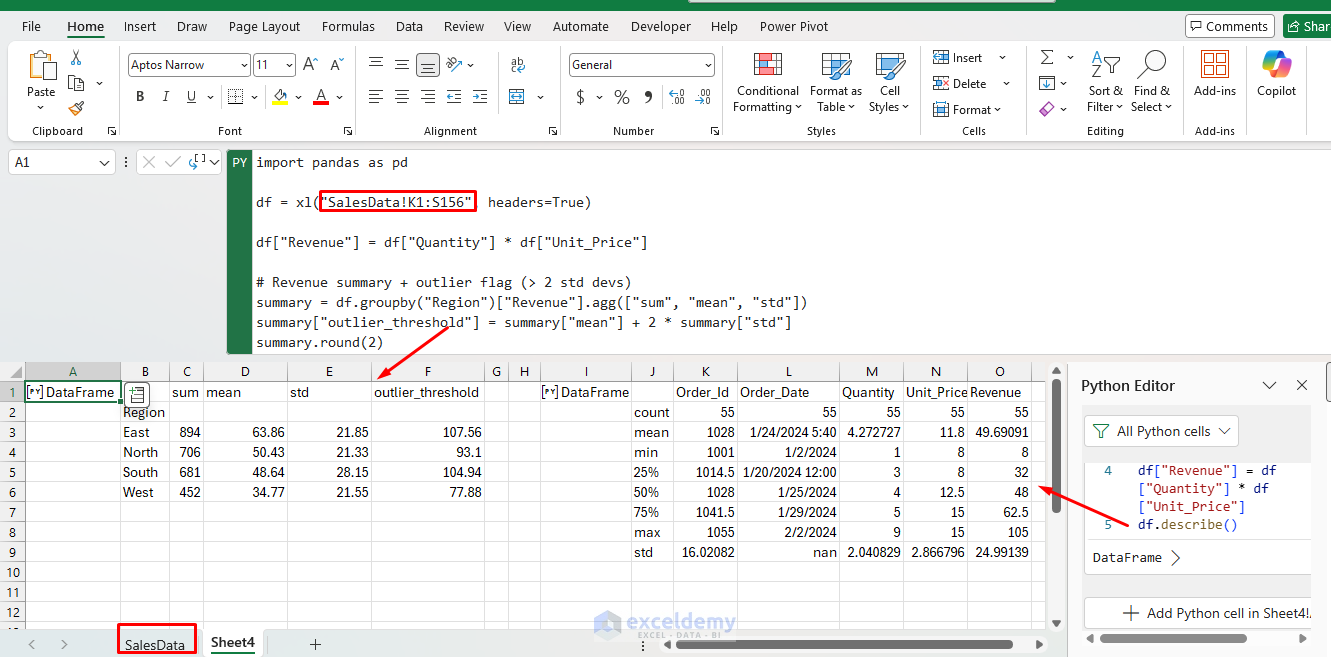Viewport: 1331px width, 657px height.
Task: Align text left in Alignment group
Action: tap(376, 97)
